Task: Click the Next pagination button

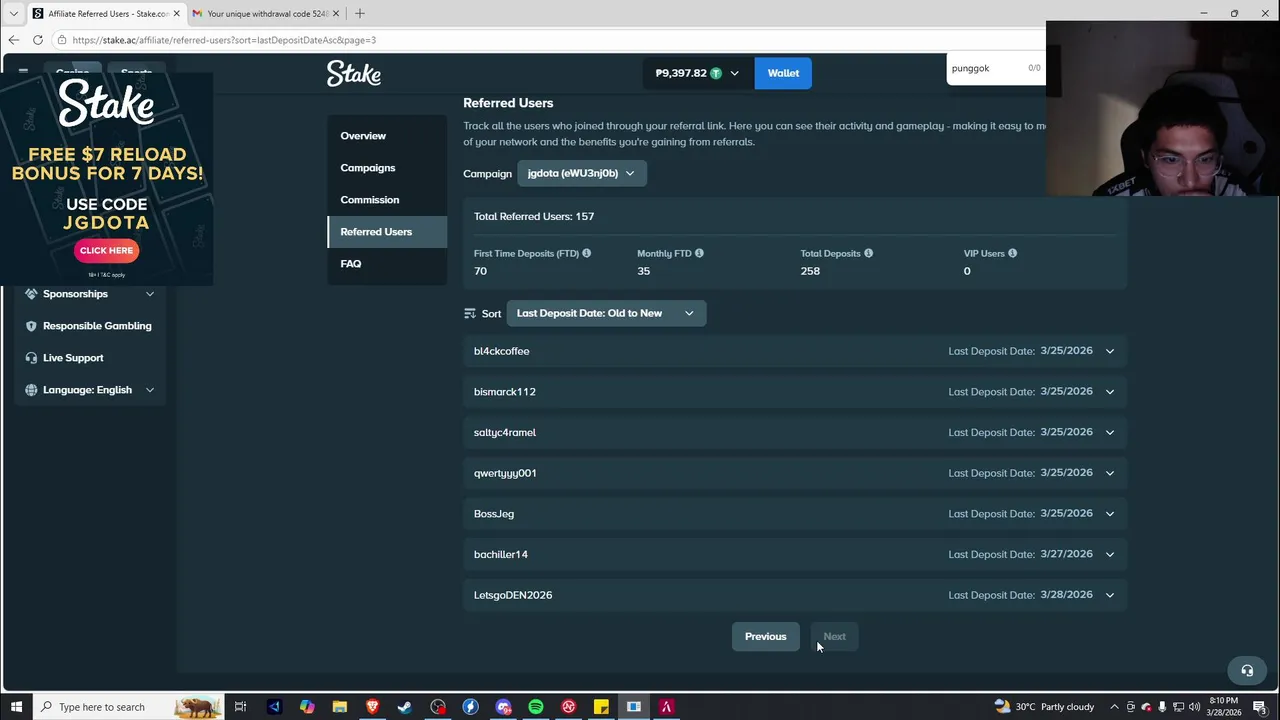Action: tap(834, 636)
